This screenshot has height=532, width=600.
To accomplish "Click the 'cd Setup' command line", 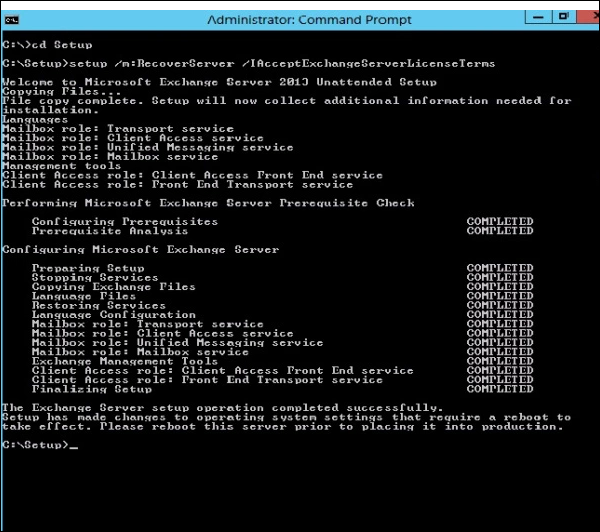I will [x=47, y=45].
